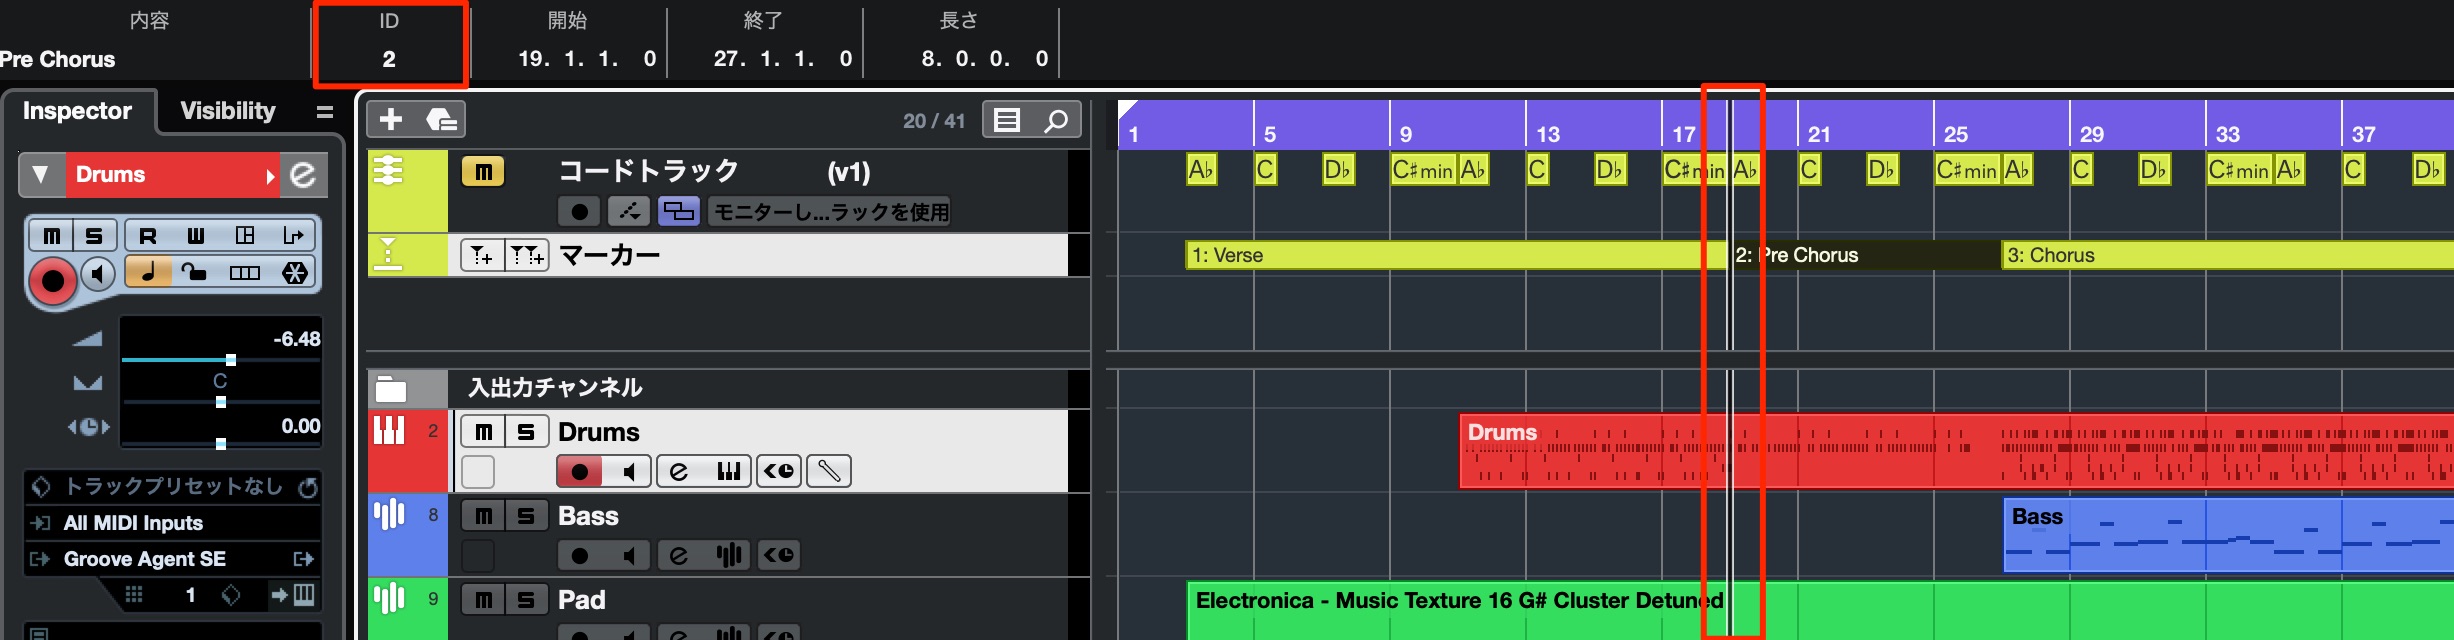
Task: Click the marker track icon
Action: click(x=388, y=254)
